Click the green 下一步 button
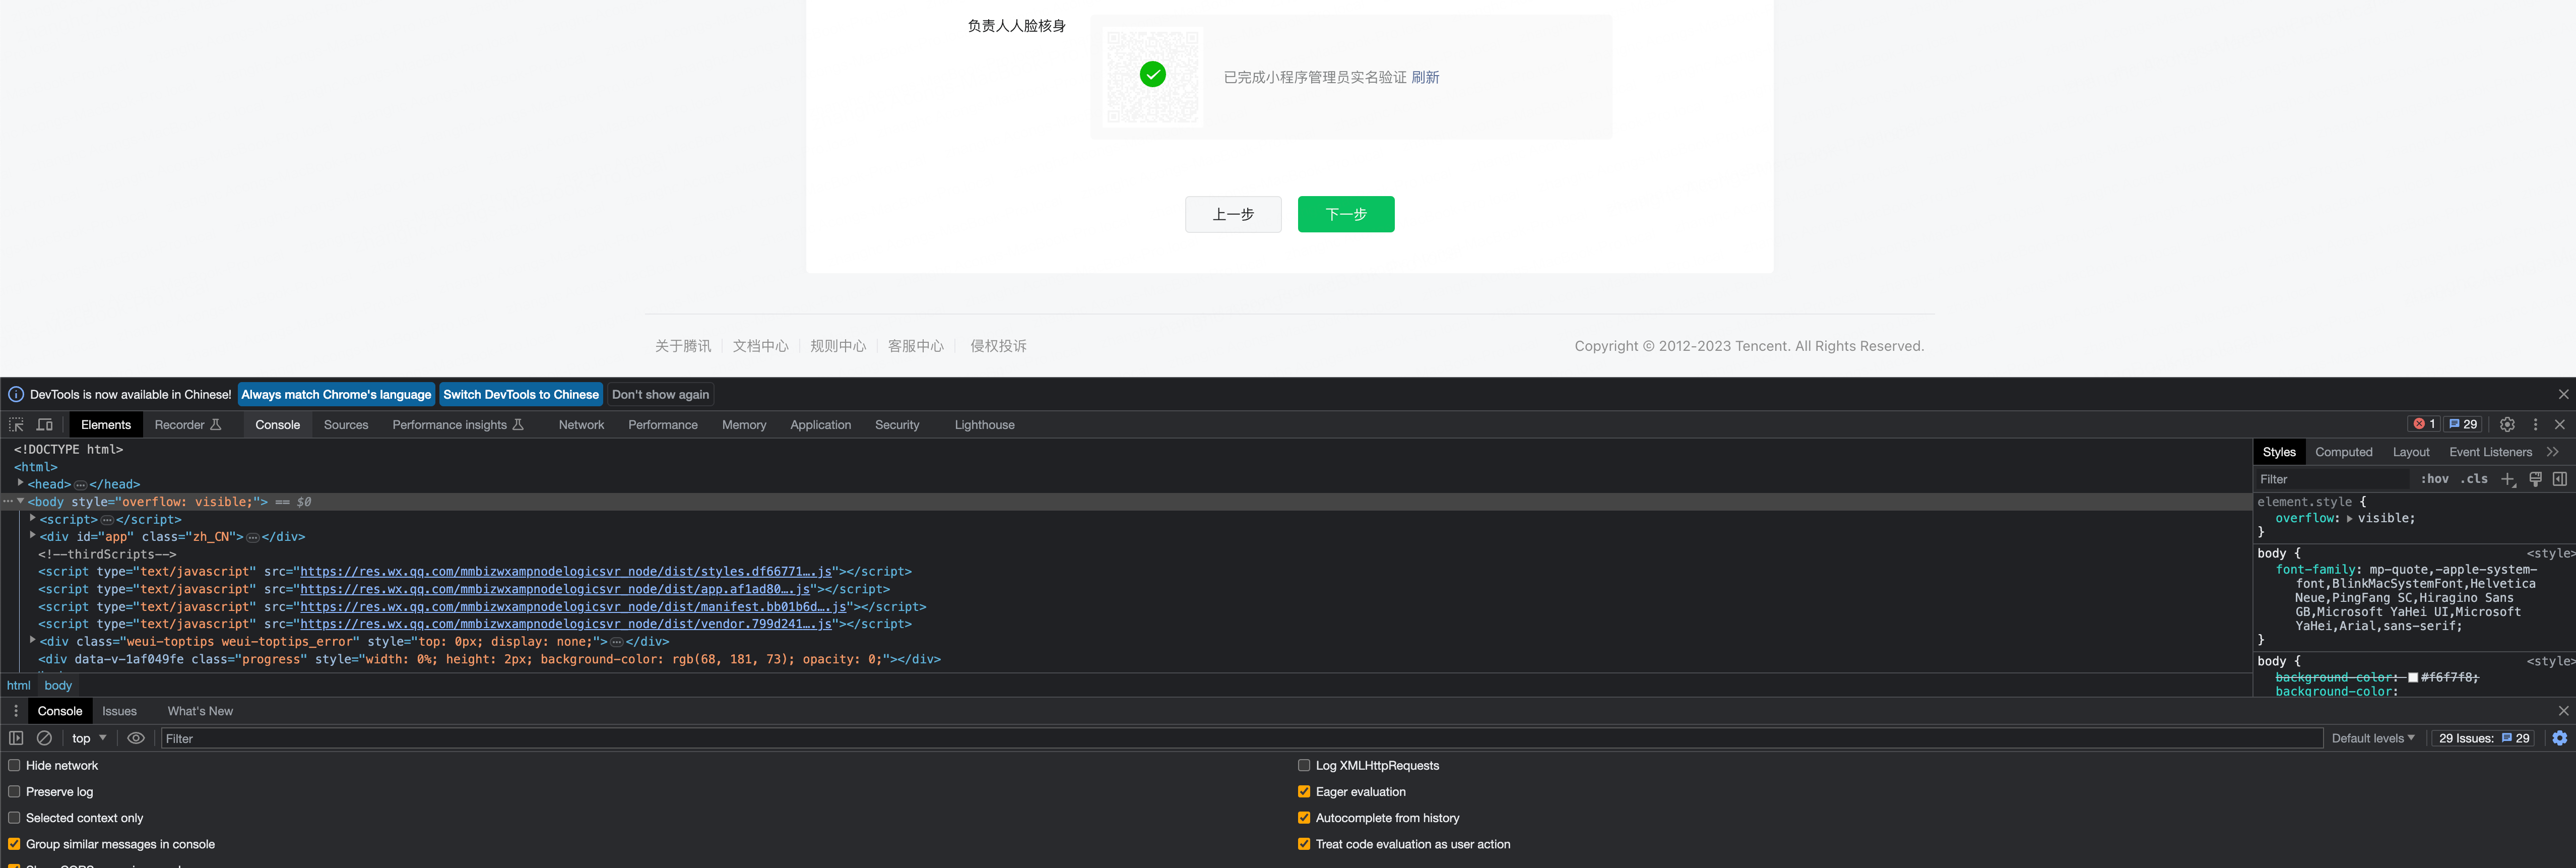2576x868 pixels. coord(1345,214)
